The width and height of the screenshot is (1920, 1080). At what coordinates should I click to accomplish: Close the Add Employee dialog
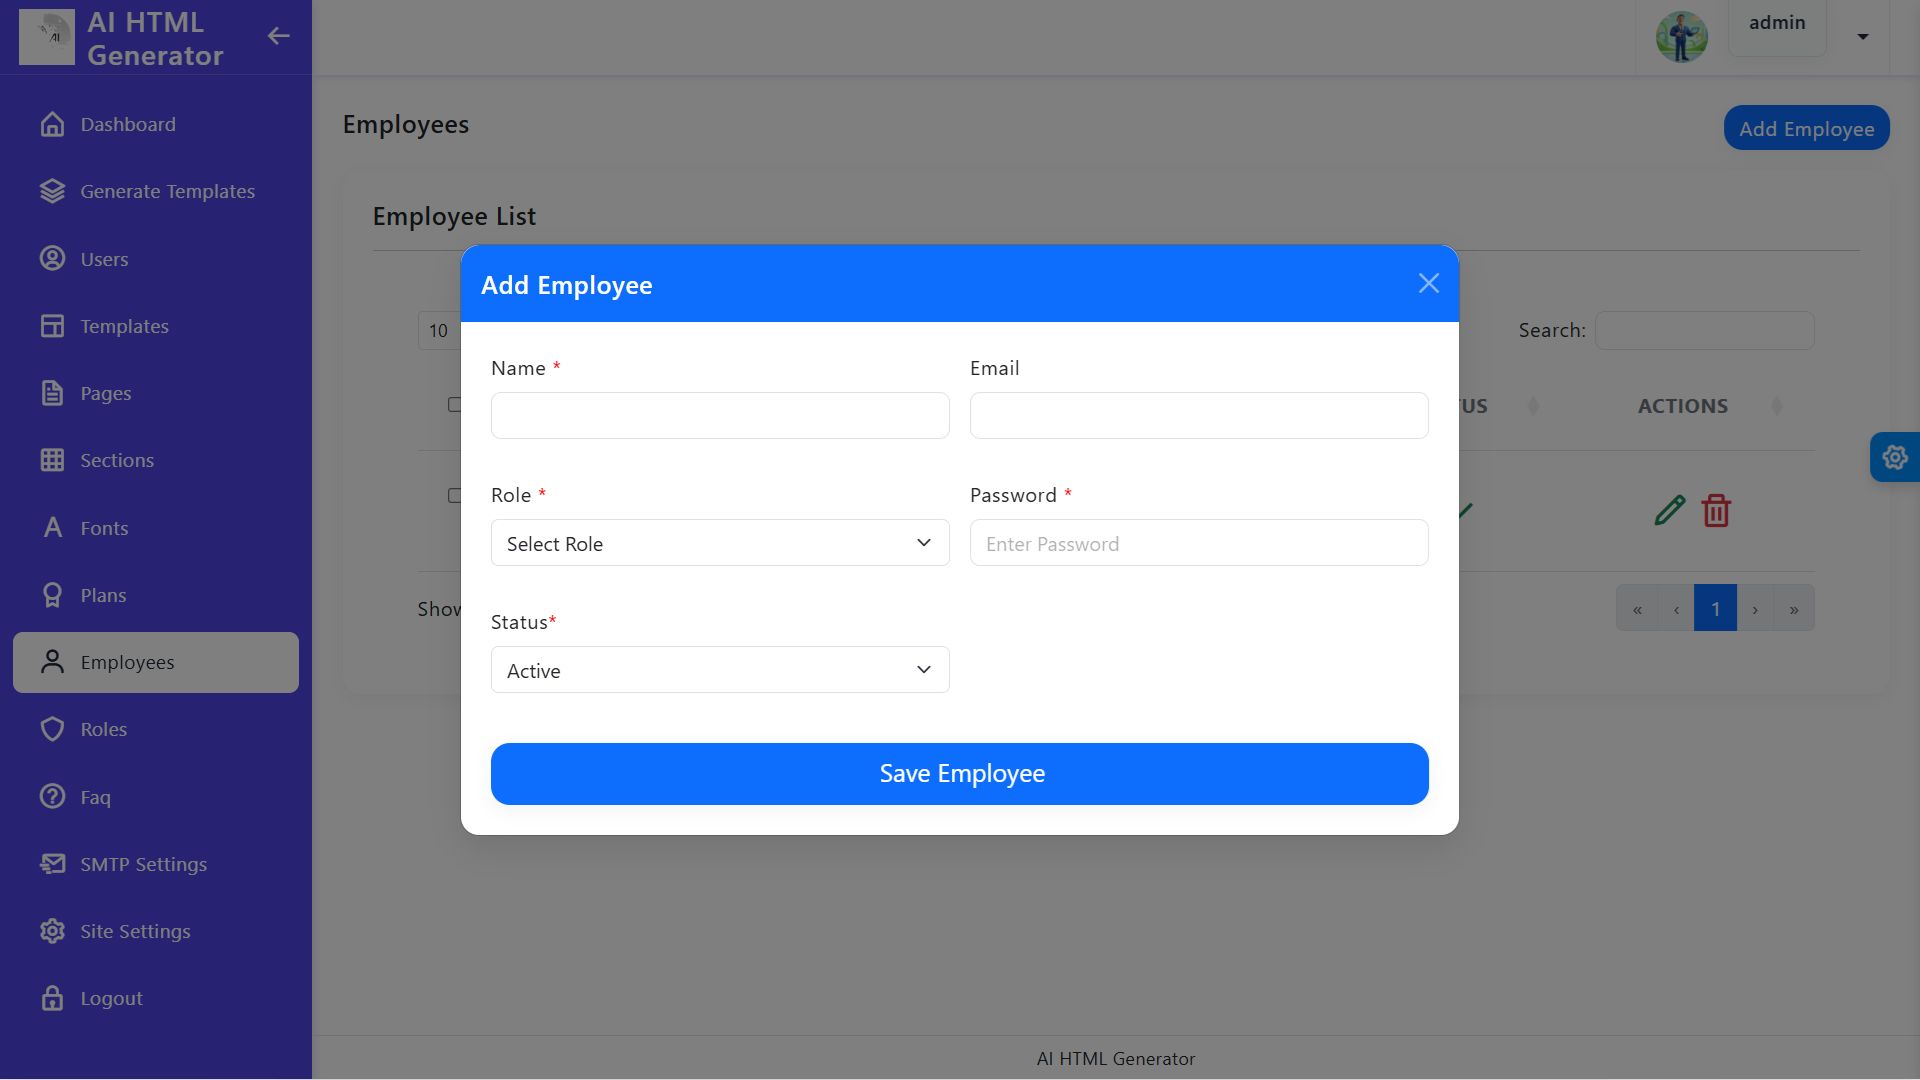coord(1428,284)
